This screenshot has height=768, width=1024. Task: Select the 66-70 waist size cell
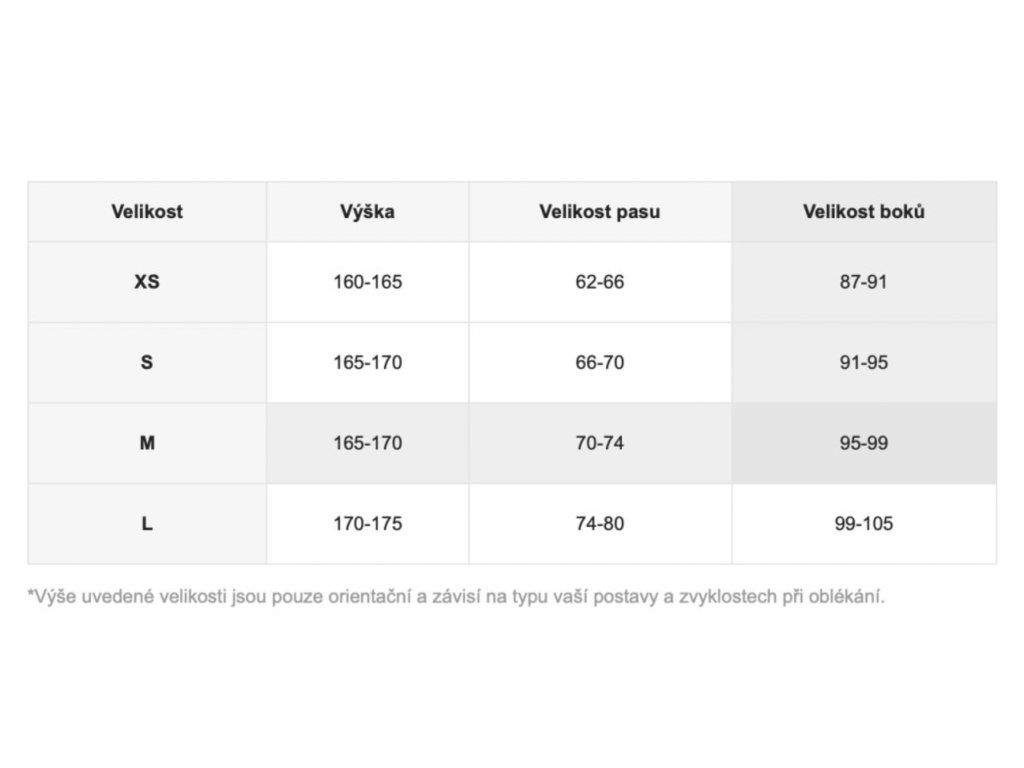coord(599,362)
